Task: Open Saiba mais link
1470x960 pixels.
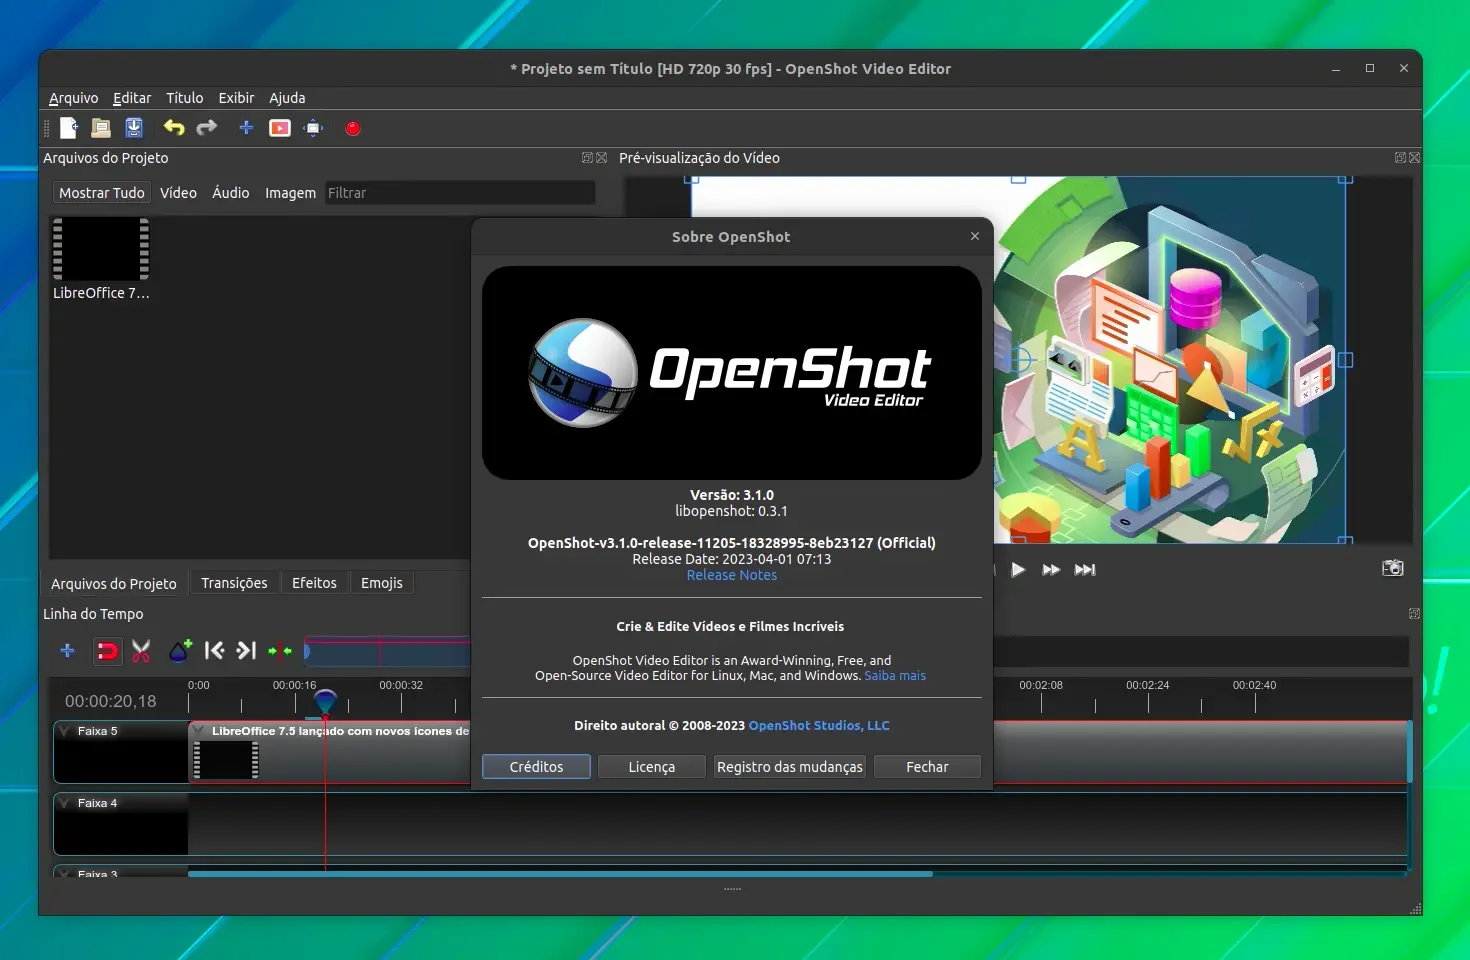Action: click(x=895, y=676)
